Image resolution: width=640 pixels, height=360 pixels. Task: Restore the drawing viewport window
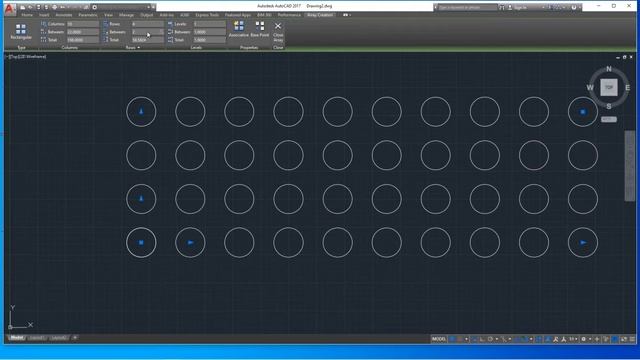point(624,57)
